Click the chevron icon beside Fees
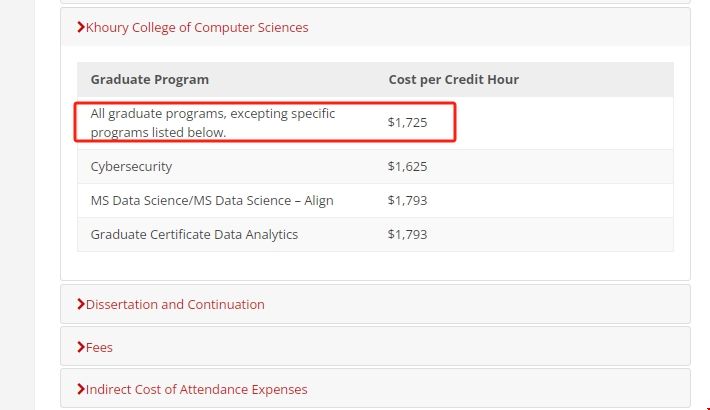Screen dimensions: 710x410 pyautogui.click(x=81, y=347)
